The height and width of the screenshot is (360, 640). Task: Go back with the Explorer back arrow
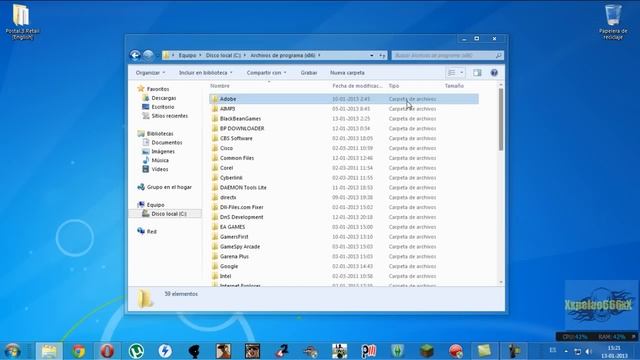pyautogui.click(x=135, y=55)
